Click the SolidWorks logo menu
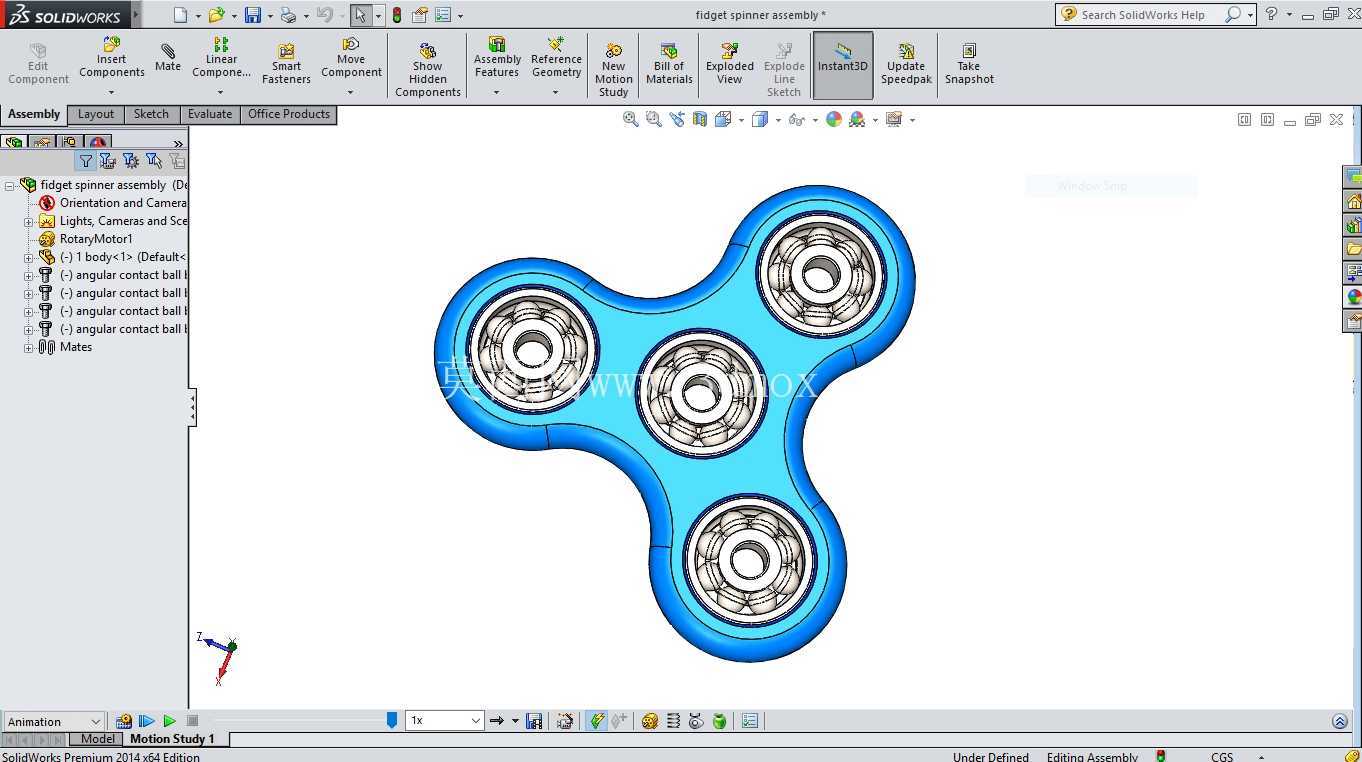Viewport: 1362px width, 762px height. point(65,15)
